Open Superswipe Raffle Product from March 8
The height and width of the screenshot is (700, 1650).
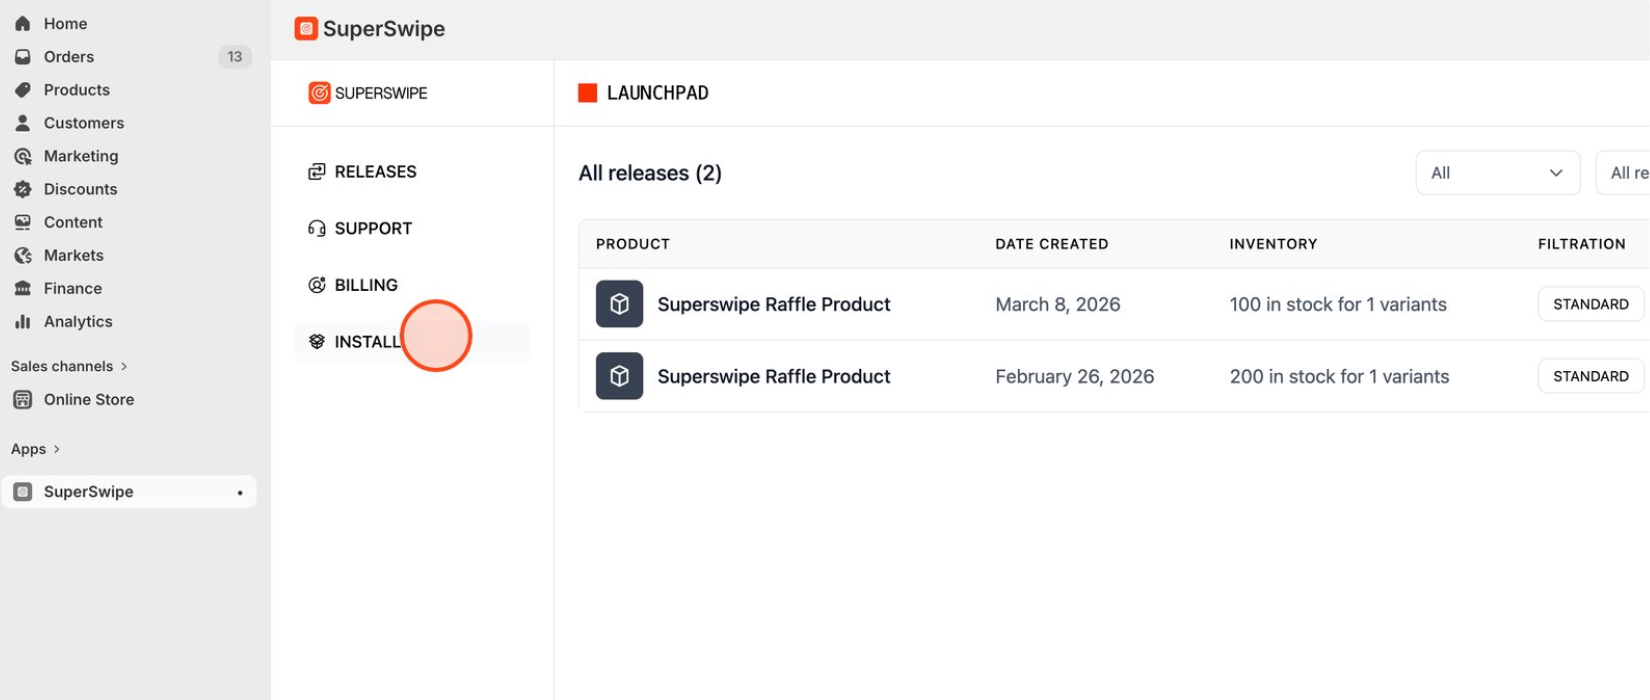pyautogui.click(x=774, y=304)
